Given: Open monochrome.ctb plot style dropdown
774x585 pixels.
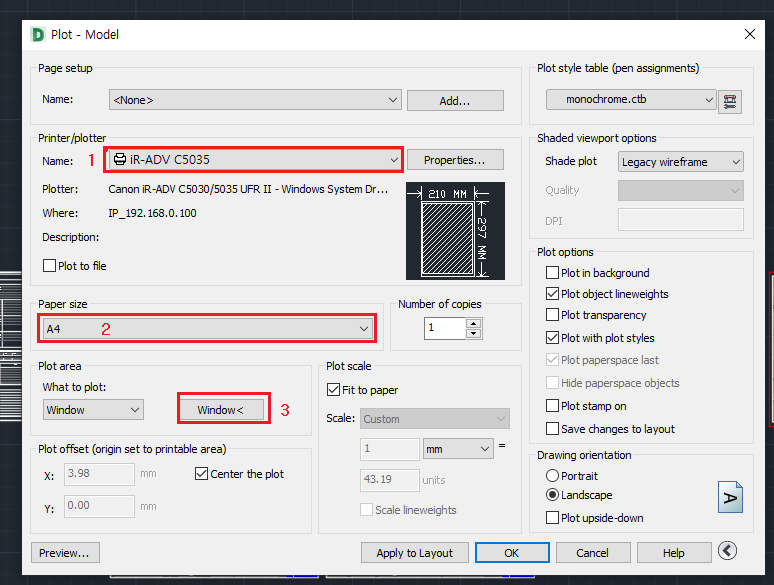Looking at the screenshot, I should 631,99.
